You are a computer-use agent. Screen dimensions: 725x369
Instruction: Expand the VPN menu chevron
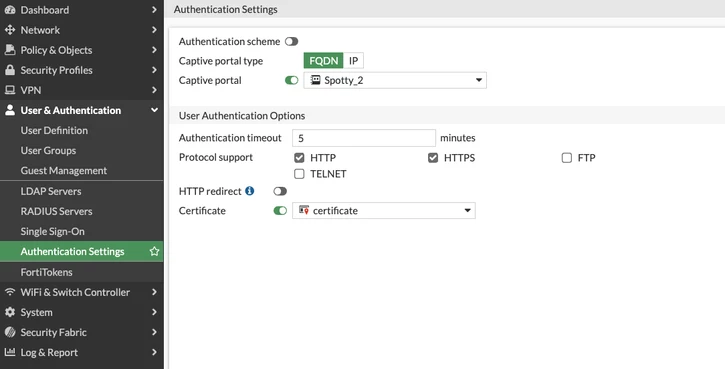pos(154,90)
